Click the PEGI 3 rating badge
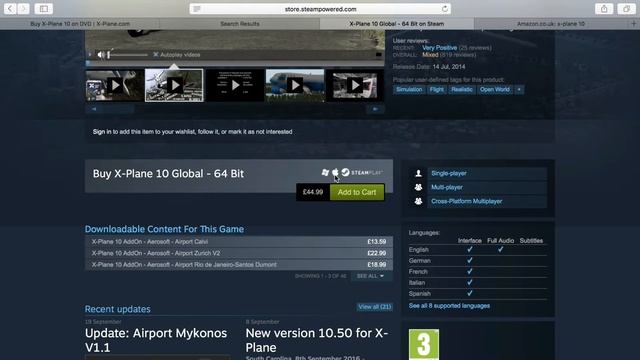 click(424, 344)
